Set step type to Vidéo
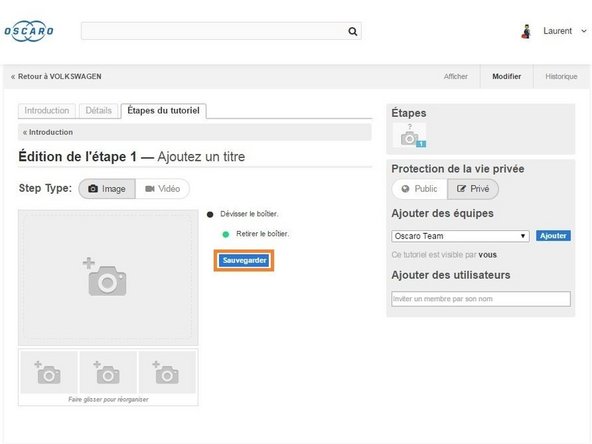The image size is (592, 444). [x=162, y=188]
